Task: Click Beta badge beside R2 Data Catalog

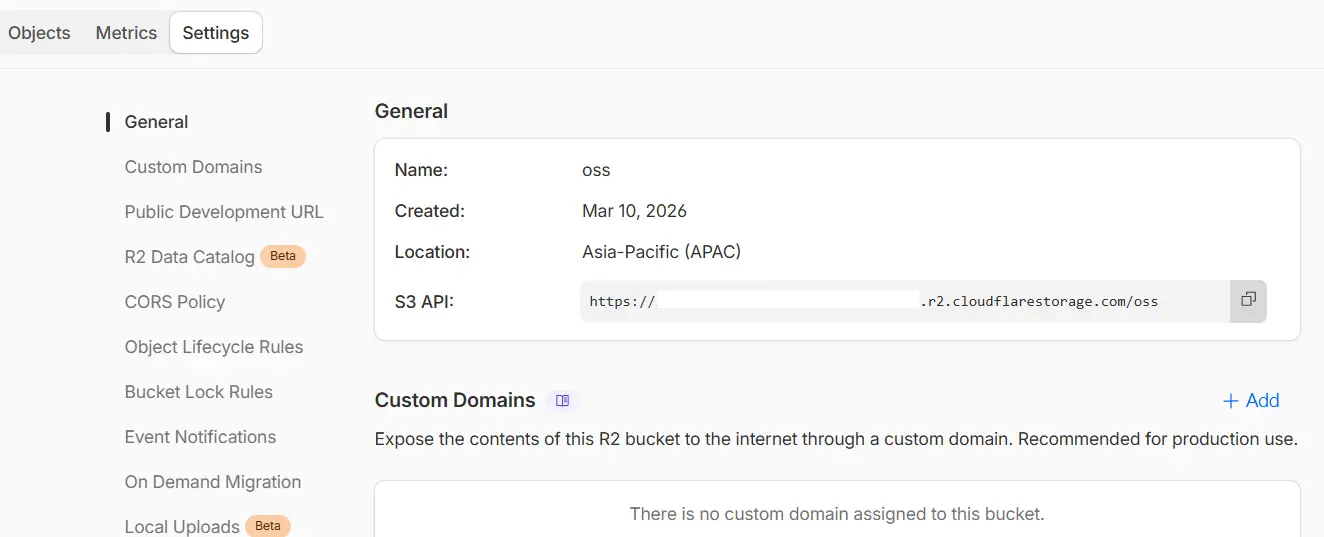Action: (283, 256)
